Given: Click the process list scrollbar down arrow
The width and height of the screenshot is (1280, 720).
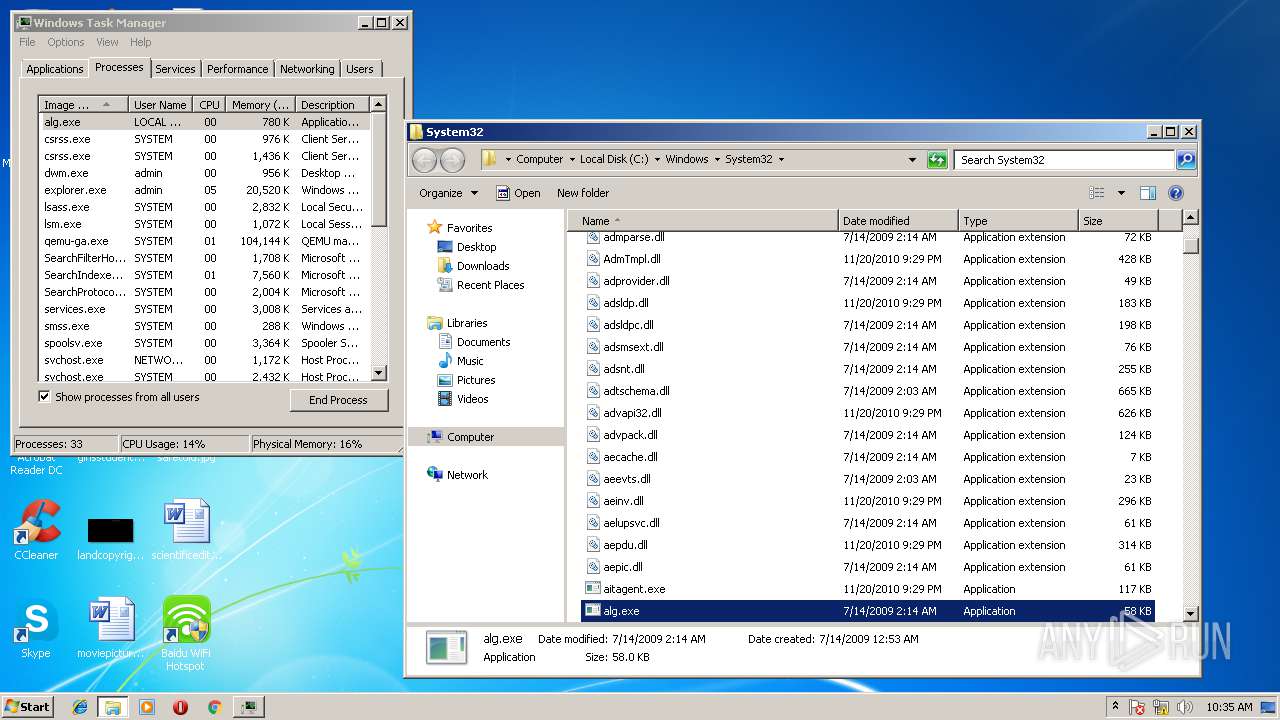Looking at the screenshot, I should coord(378,373).
